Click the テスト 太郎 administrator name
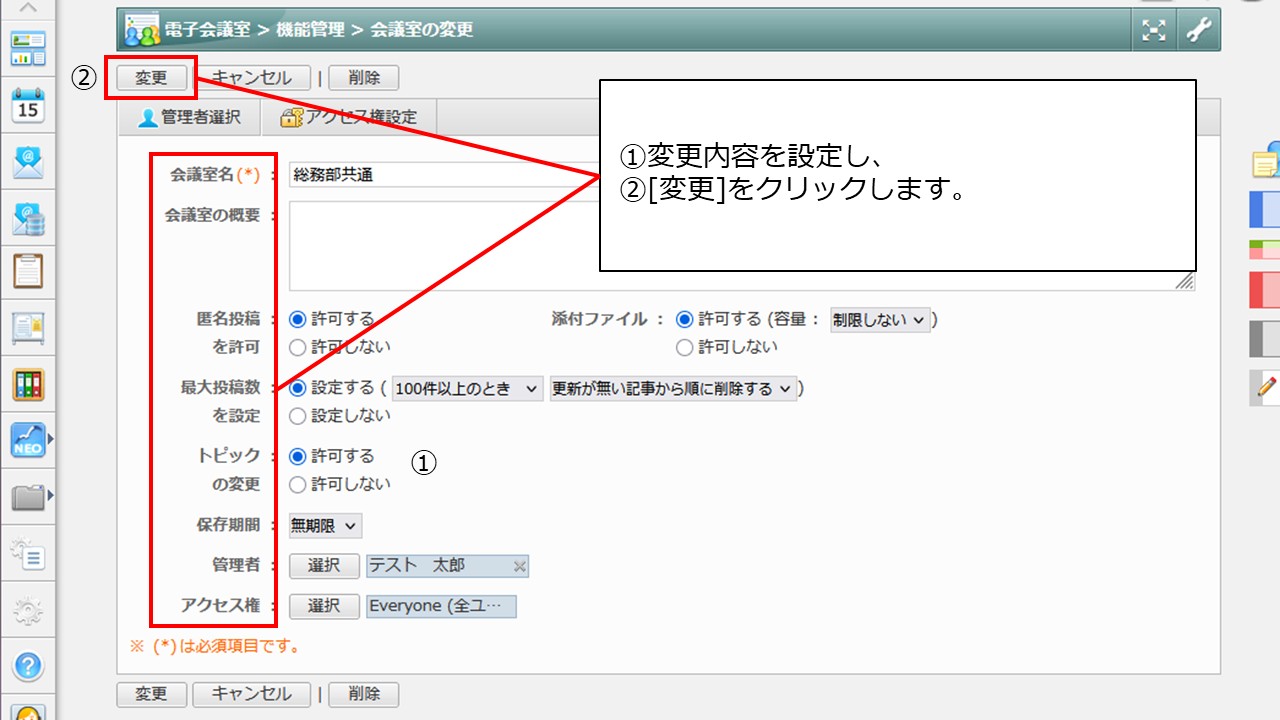The height and width of the screenshot is (720, 1280). coord(417,566)
